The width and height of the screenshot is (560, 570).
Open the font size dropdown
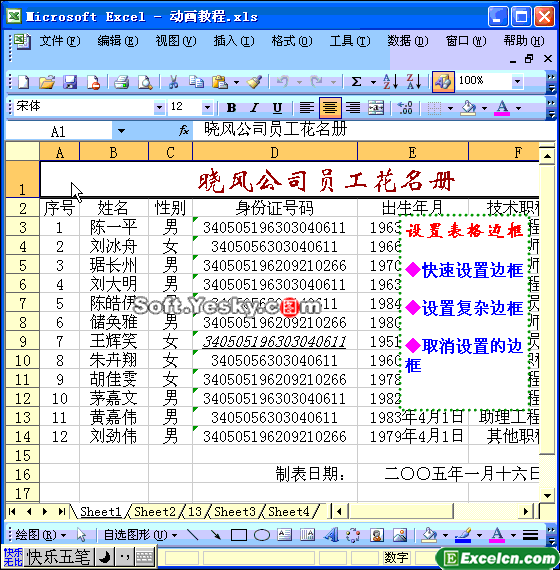pos(208,108)
